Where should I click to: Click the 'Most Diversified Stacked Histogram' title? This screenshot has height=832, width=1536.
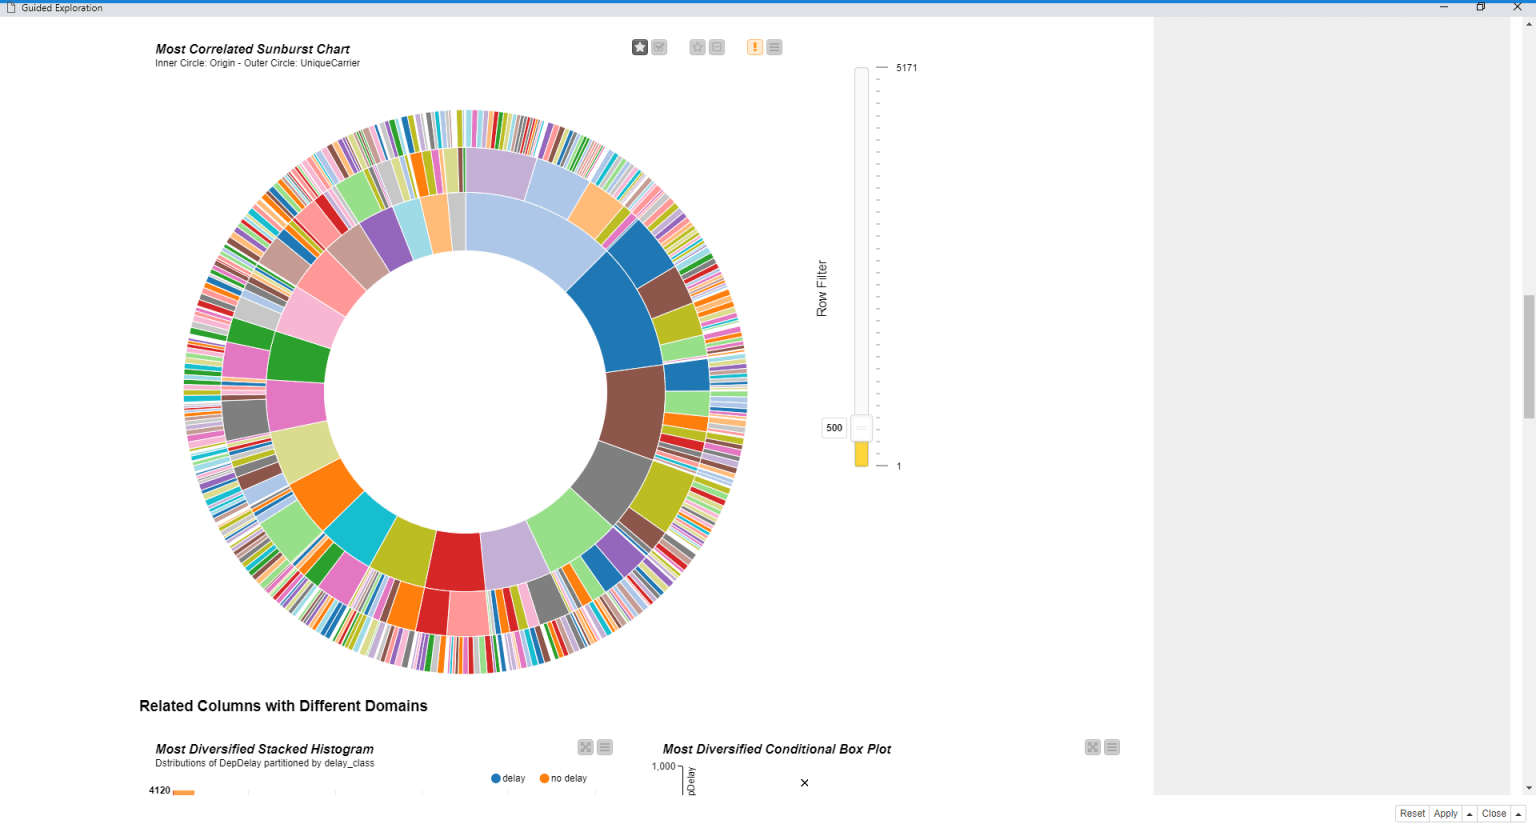point(265,749)
